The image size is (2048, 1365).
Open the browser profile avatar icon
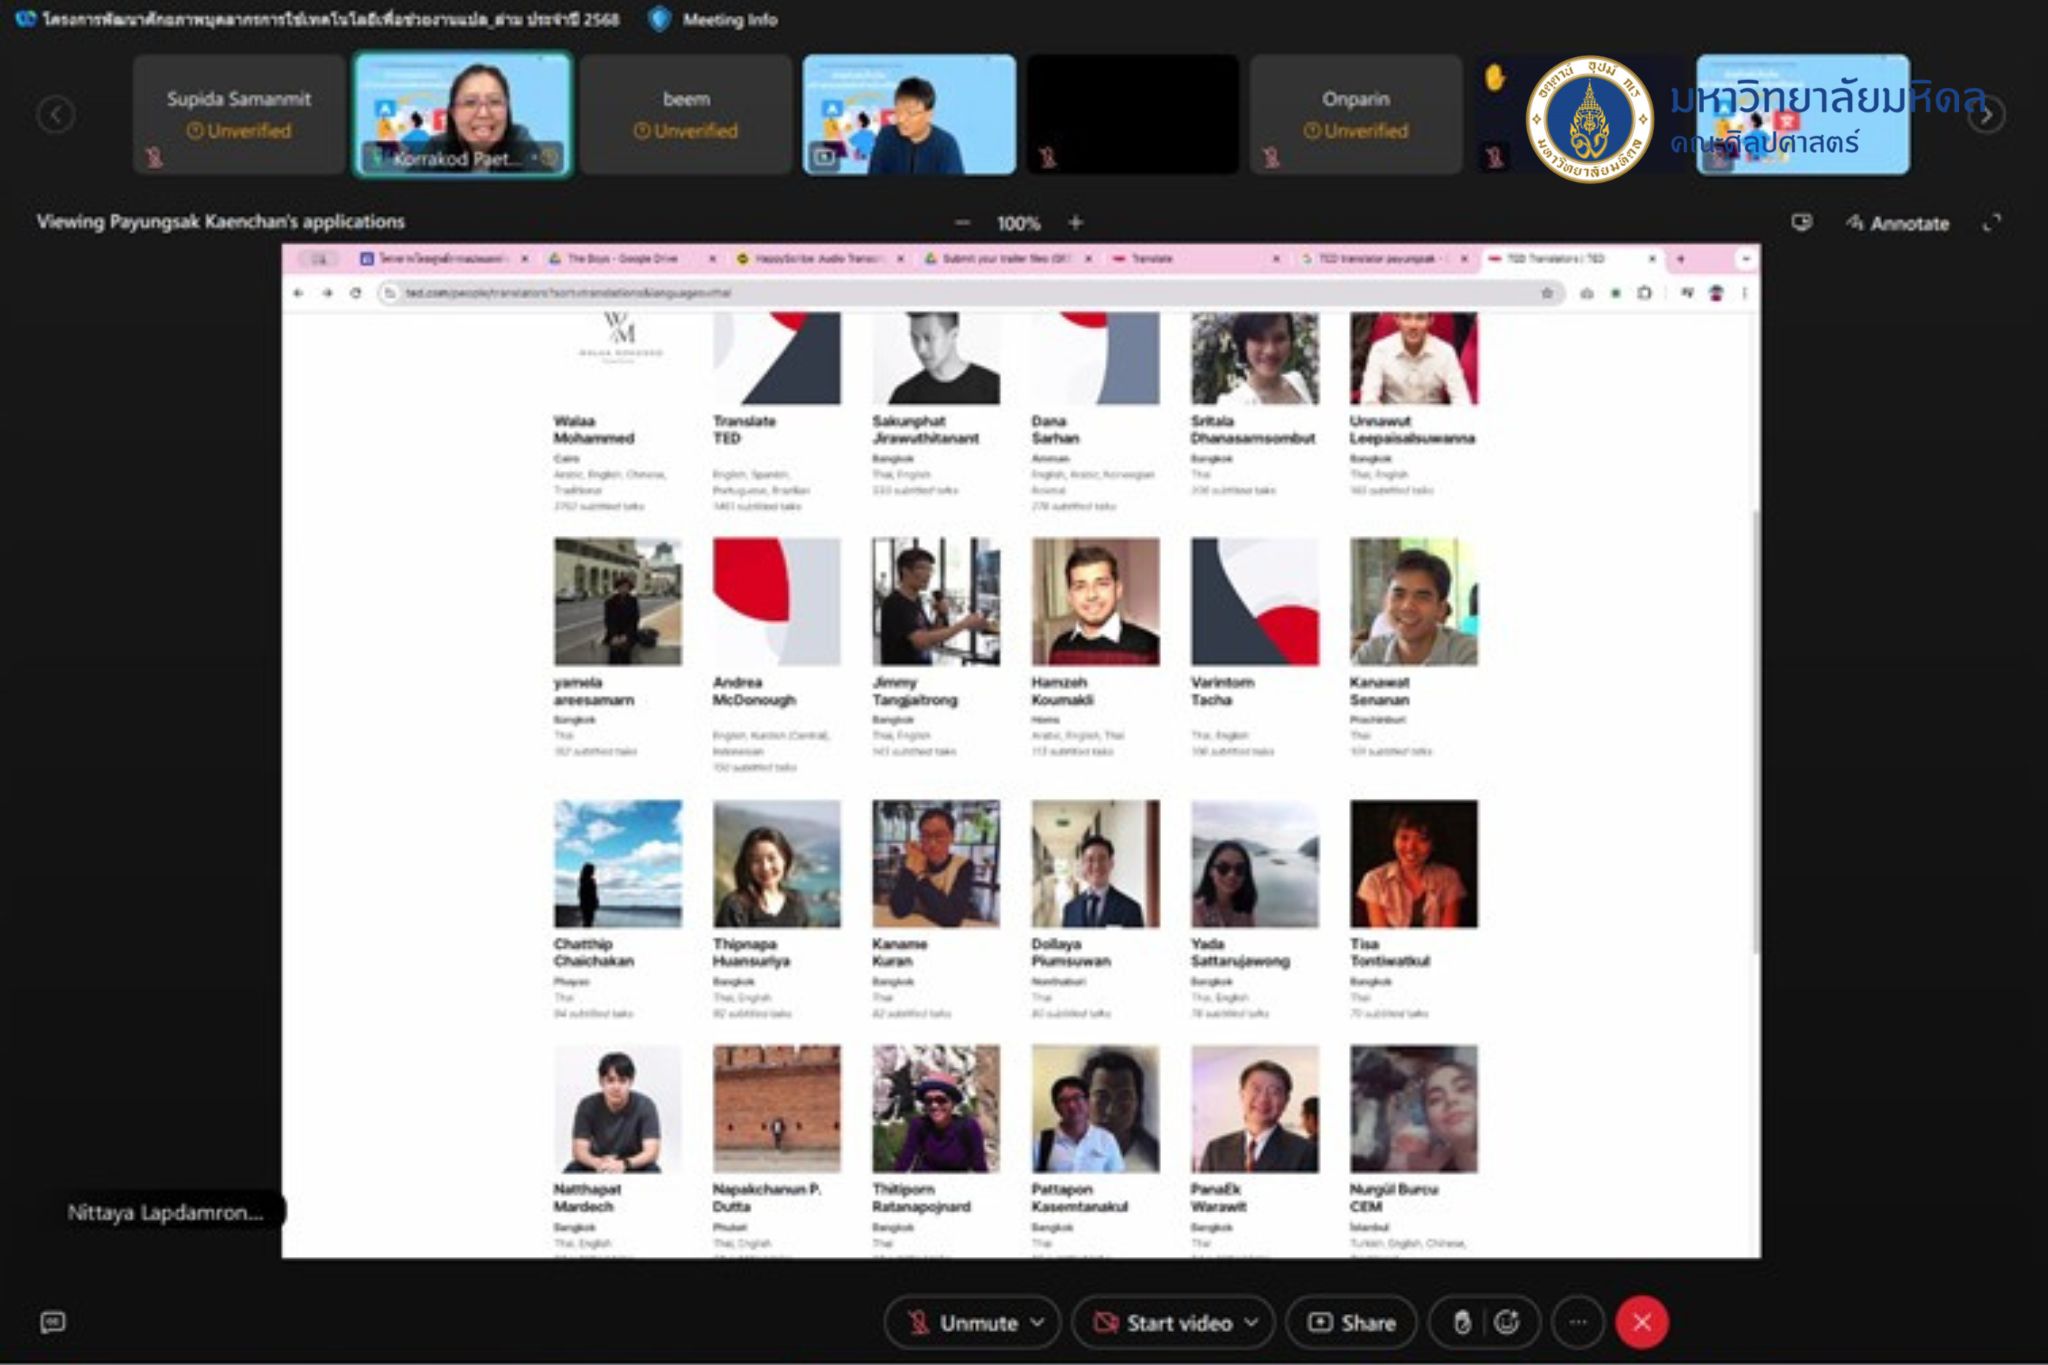(x=1716, y=293)
